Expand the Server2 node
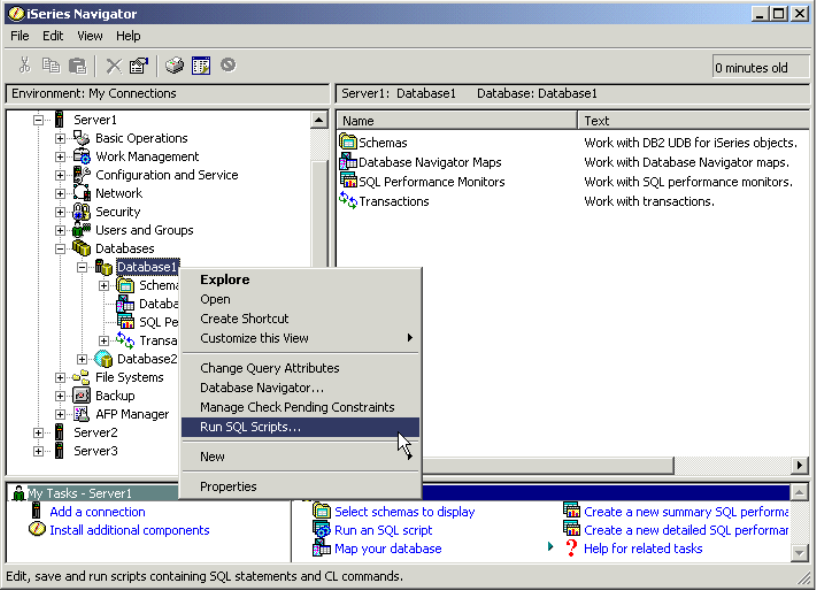The height and width of the screenshot is (590, 816). tap(38, 433)
